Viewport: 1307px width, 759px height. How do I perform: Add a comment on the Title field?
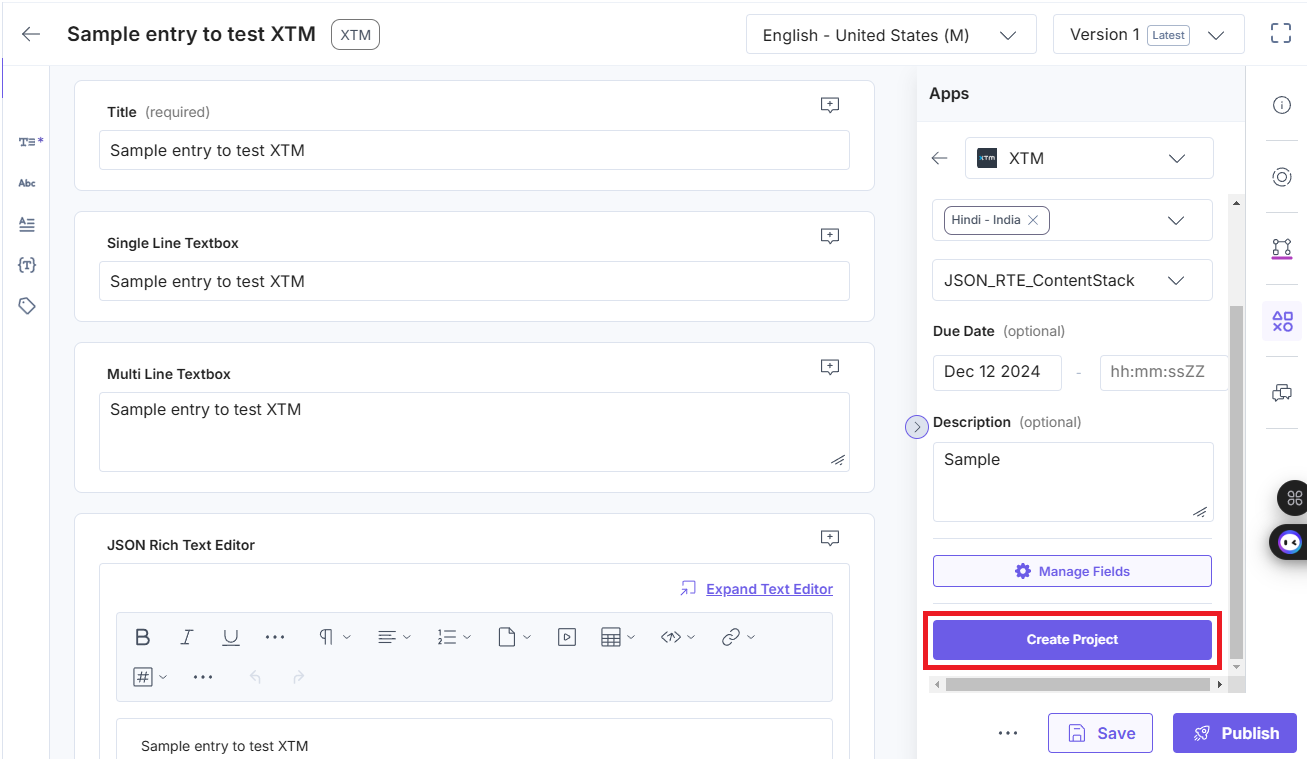[829, 105]
